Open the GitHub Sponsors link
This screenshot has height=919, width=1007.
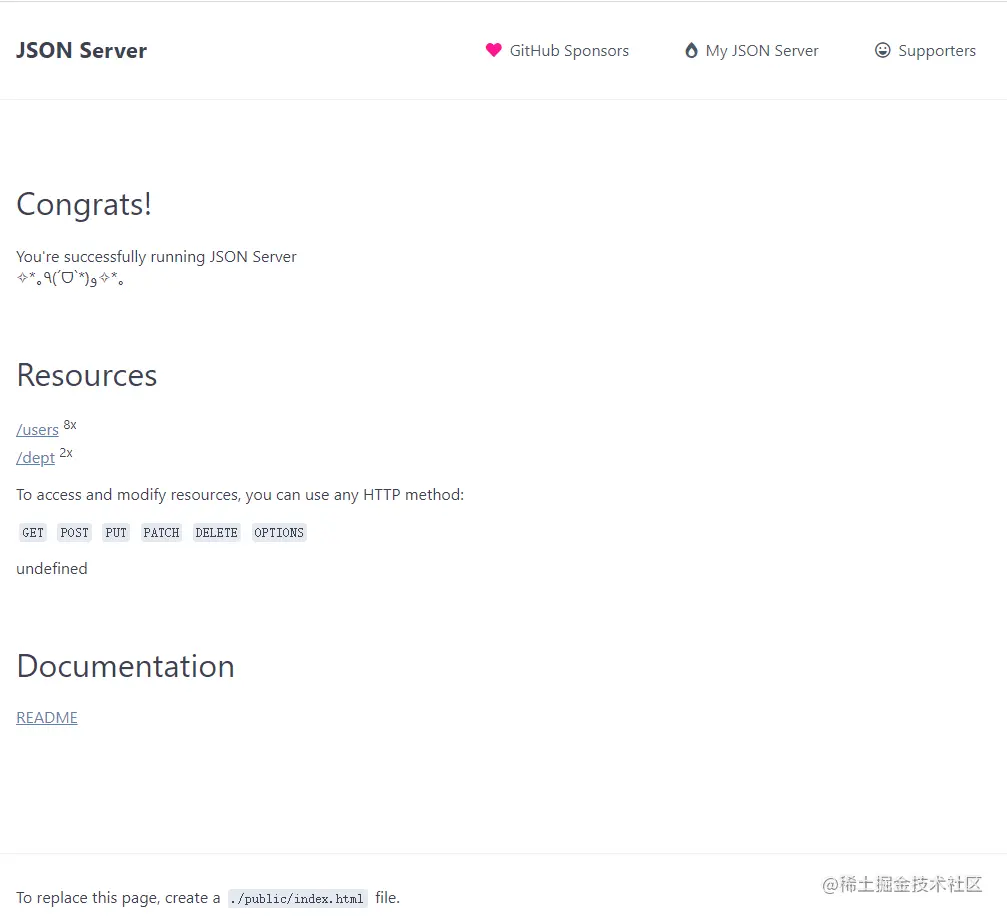(x=569, y=51)
